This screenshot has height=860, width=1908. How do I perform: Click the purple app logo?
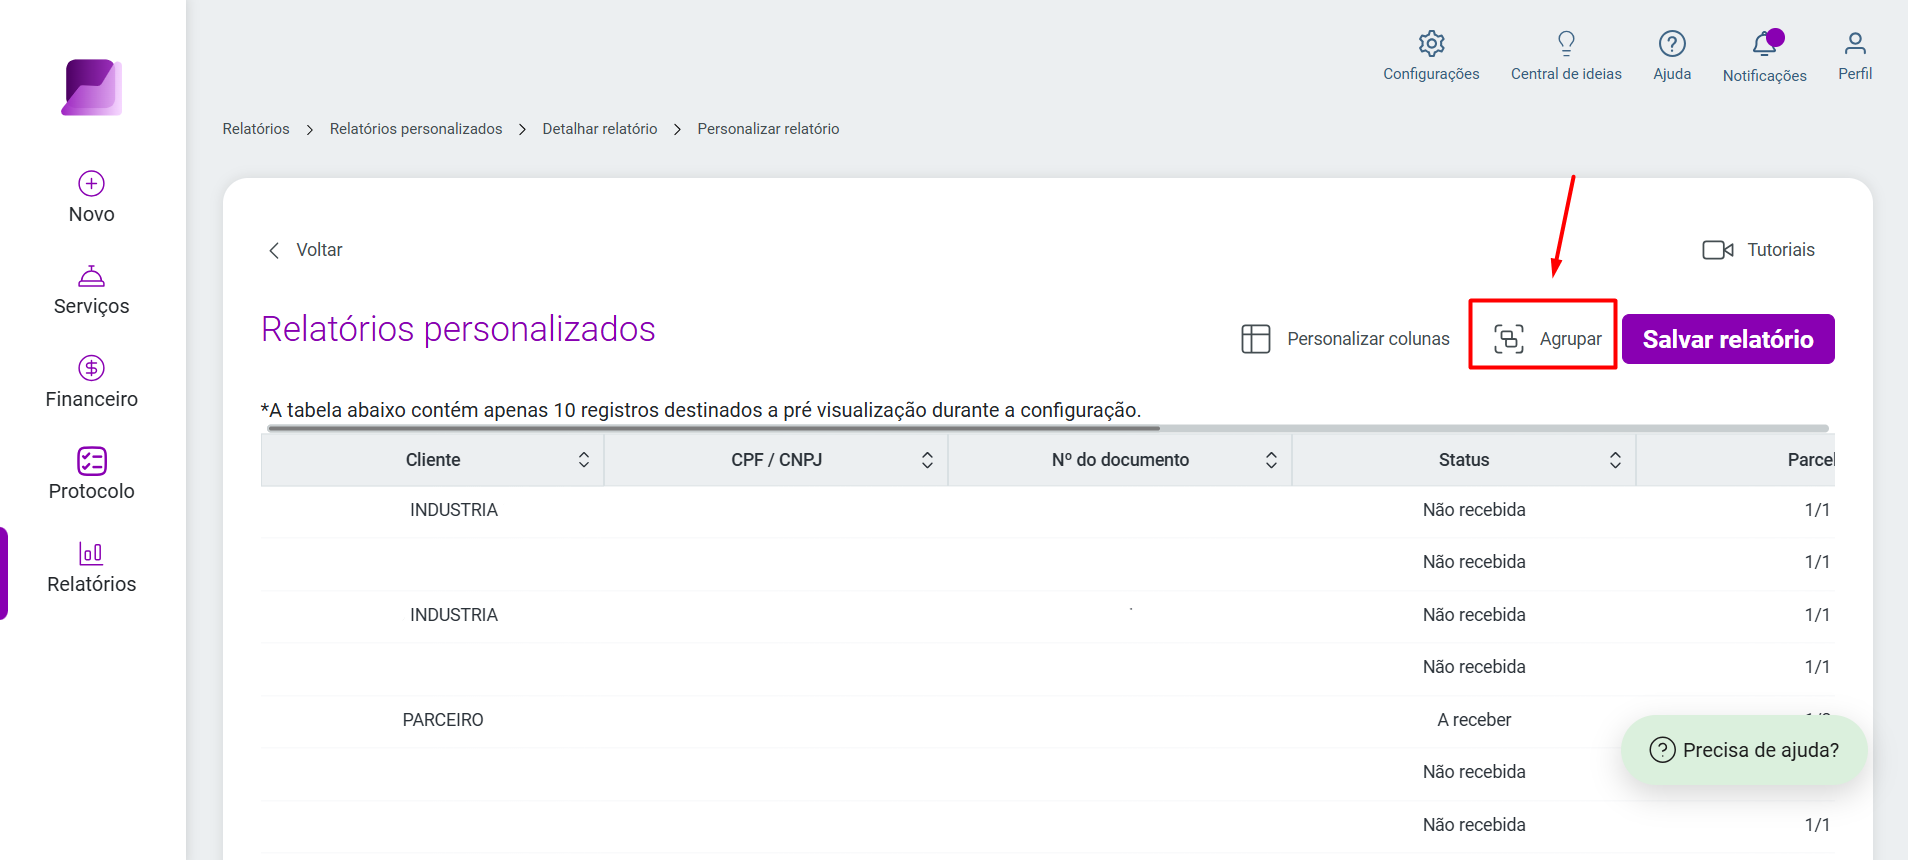[x=92, y=87]
